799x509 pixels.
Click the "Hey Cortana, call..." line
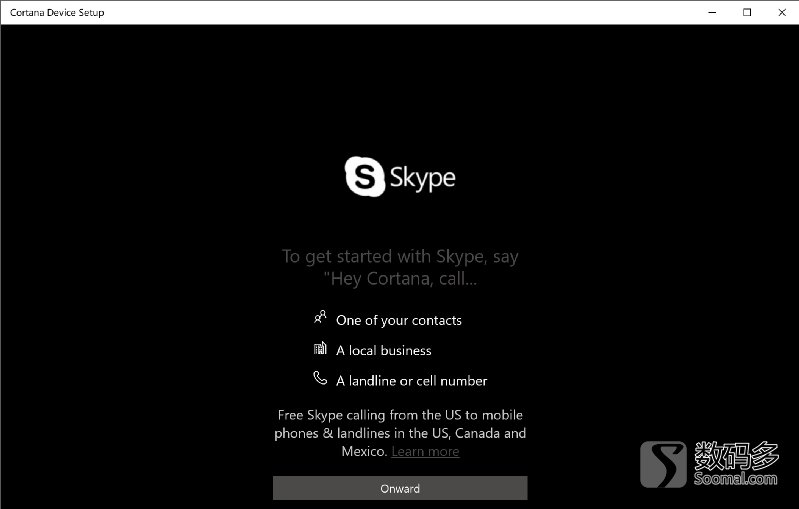click(400, 279)
